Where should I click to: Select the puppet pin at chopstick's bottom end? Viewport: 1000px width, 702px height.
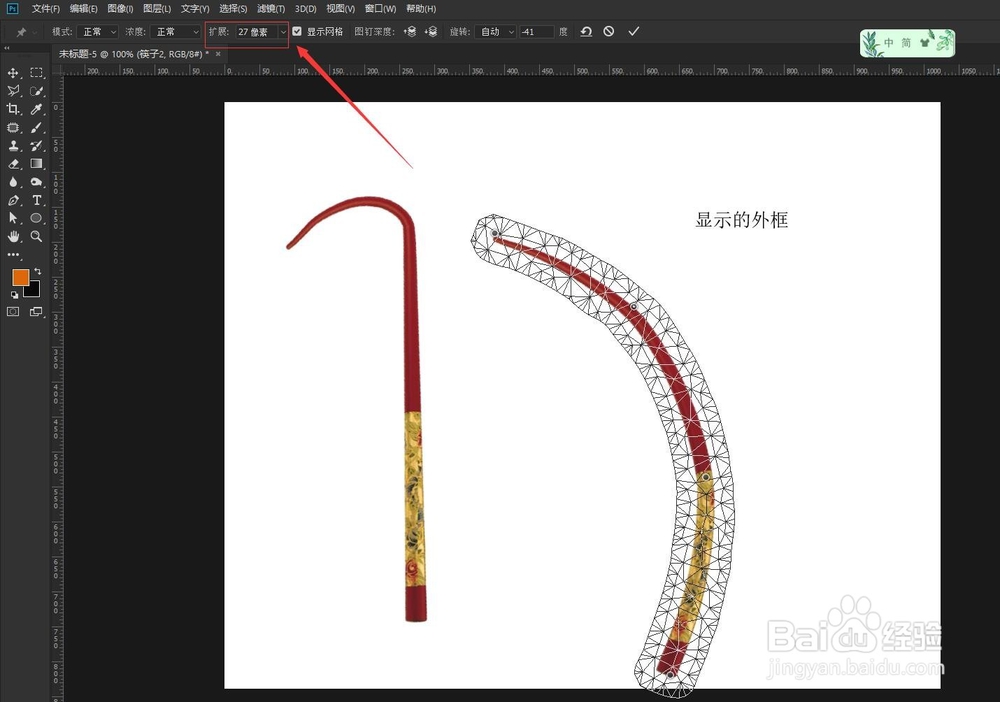pos(670,675)
